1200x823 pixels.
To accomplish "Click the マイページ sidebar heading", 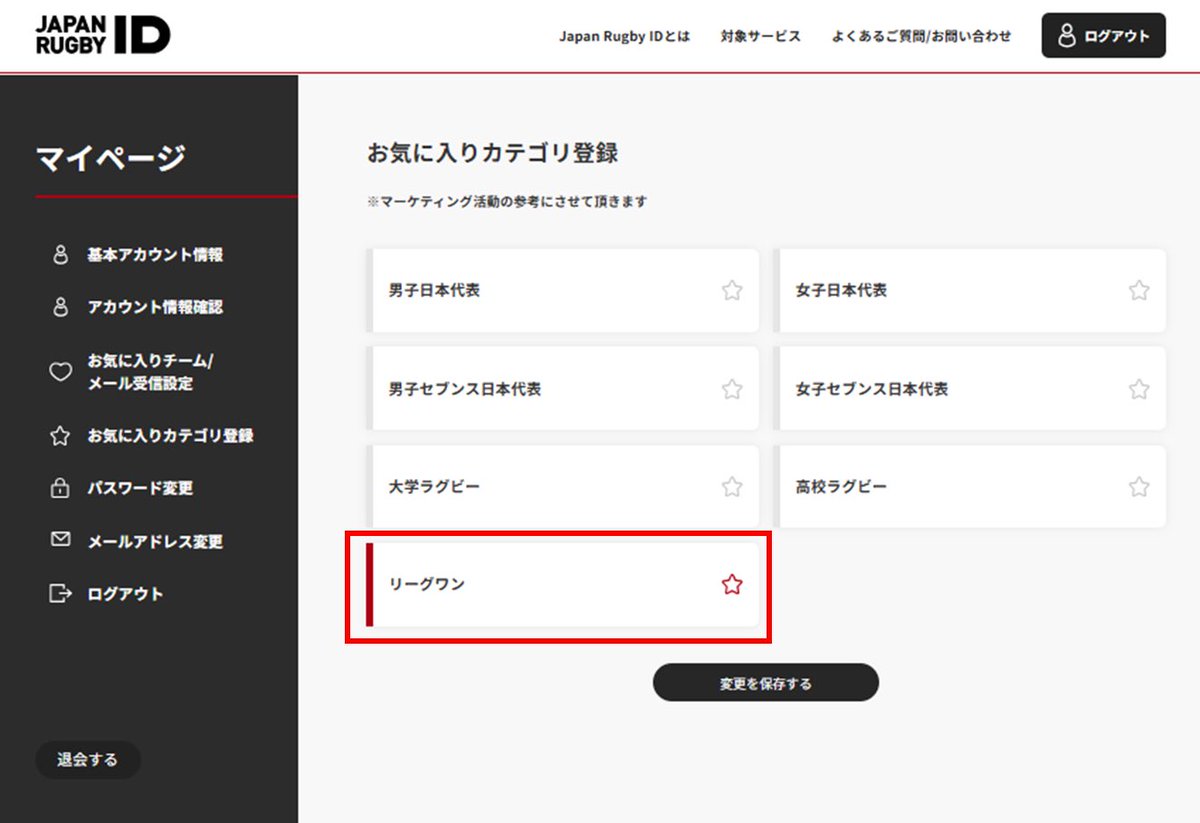I will pos(111,158).
